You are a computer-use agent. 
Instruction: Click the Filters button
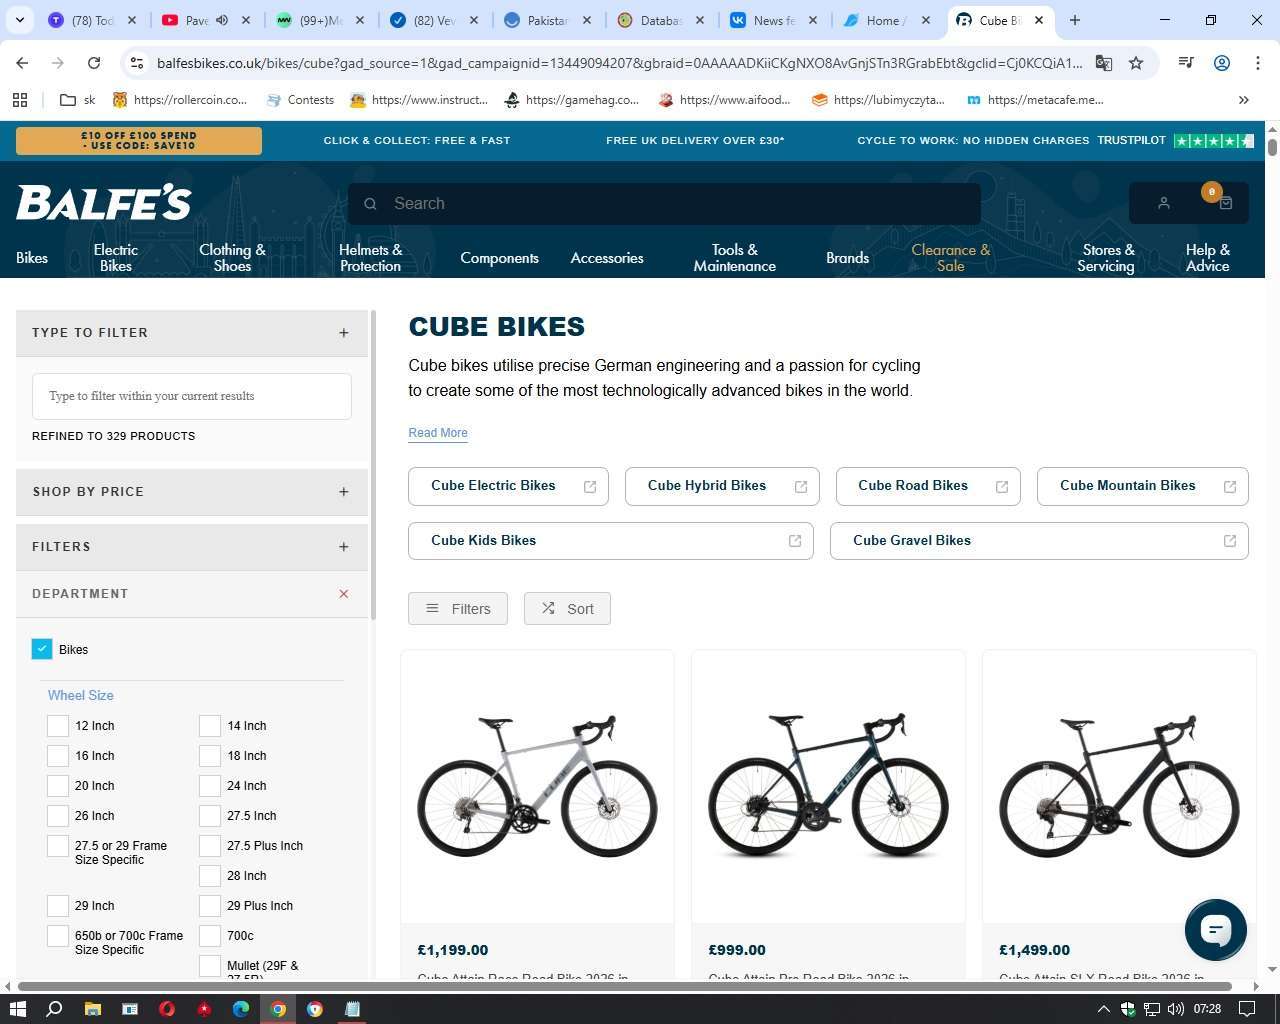[458, 609]
